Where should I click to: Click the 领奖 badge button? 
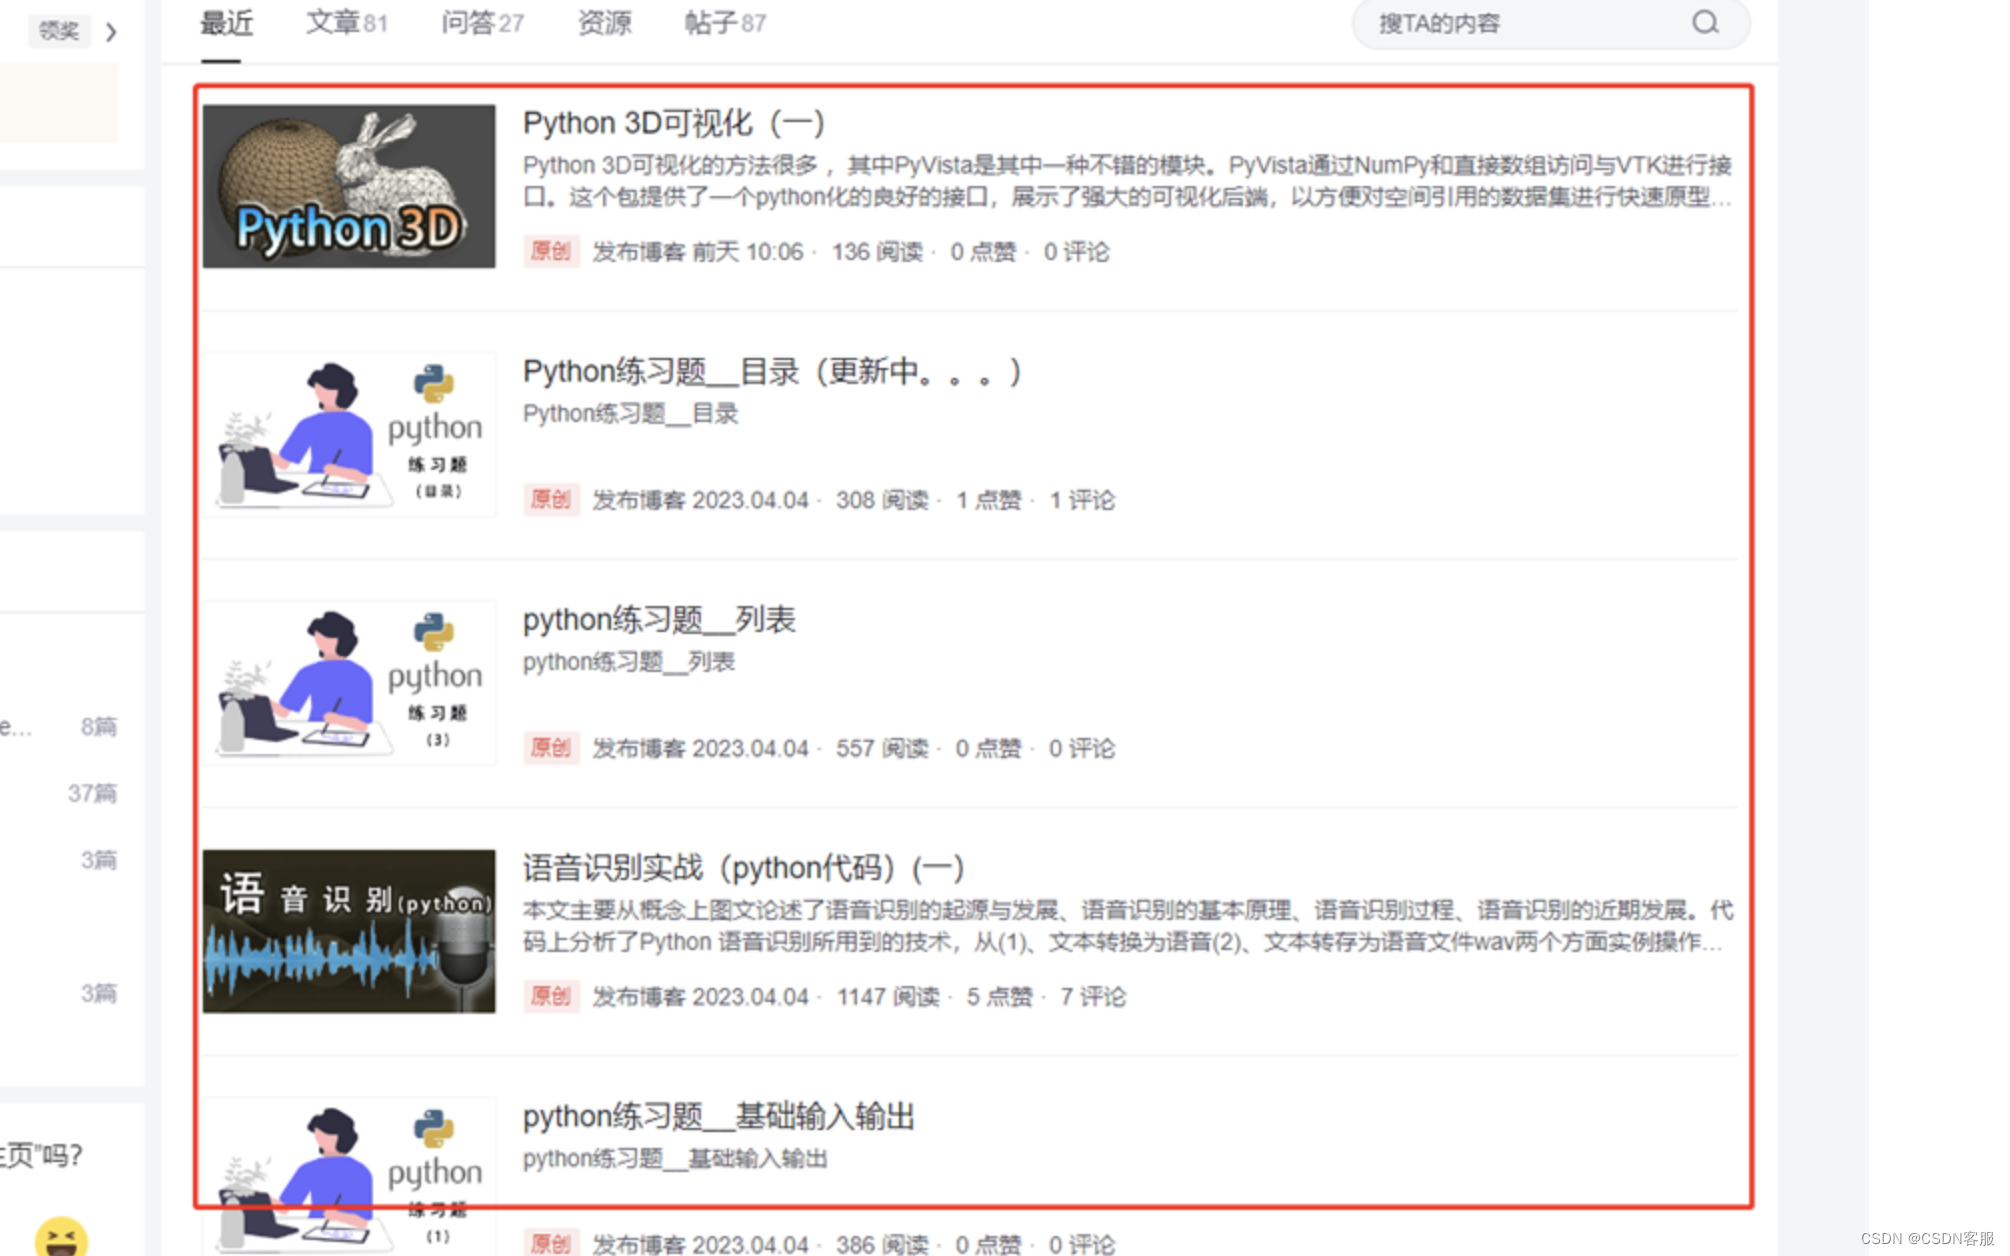[x=59, y=31]
